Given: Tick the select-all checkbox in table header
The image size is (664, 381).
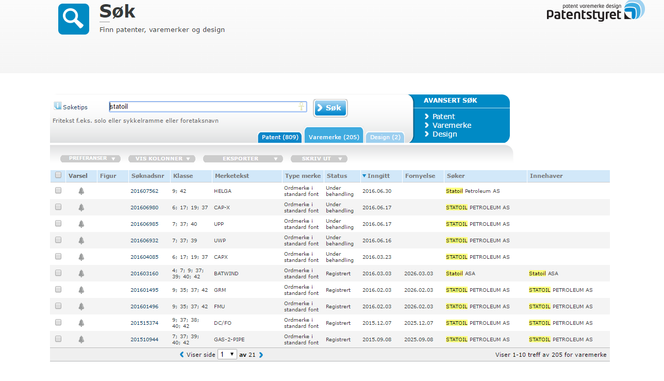Looking at the screenshot, I should pyautogui.click(x=58, y=175).
